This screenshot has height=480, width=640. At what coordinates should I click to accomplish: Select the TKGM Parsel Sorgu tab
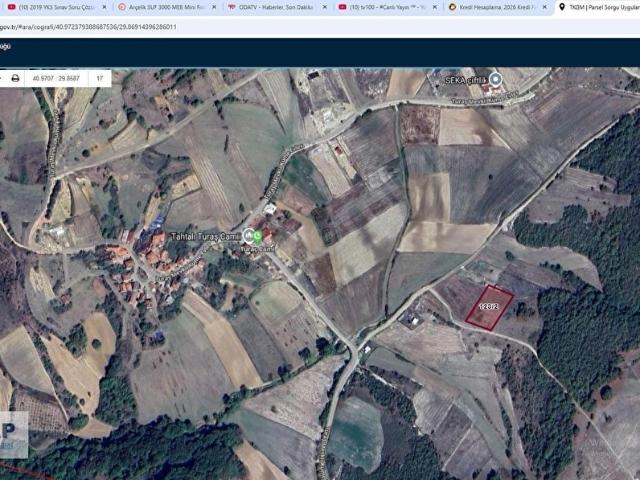(x=597, y=7)
